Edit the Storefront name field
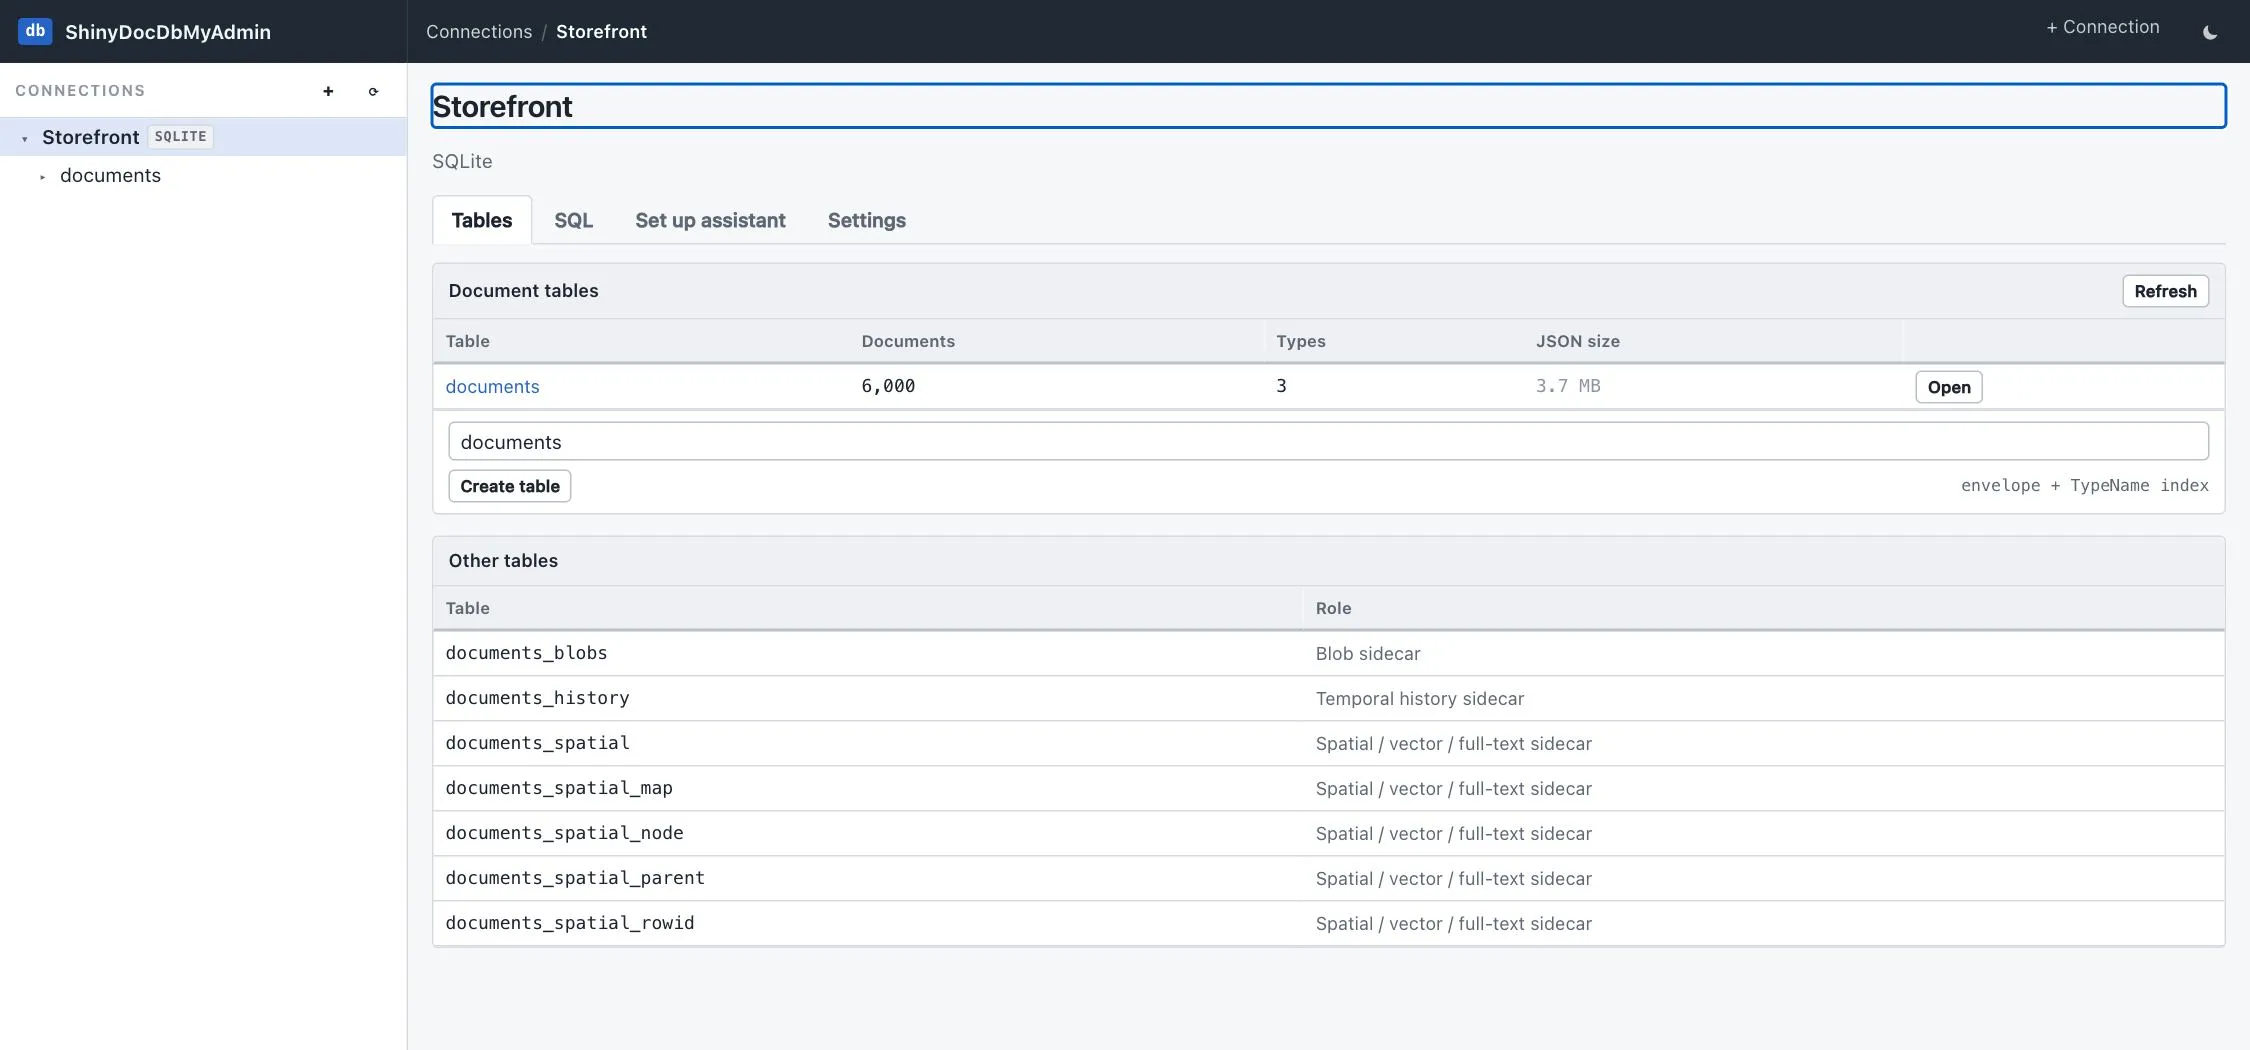The width and height of the screenshot is (2250, 1050). [1328, 106]
